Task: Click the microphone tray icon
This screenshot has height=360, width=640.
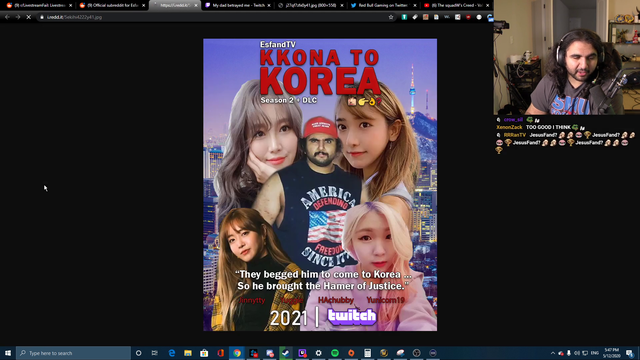Action: point(569,353)
